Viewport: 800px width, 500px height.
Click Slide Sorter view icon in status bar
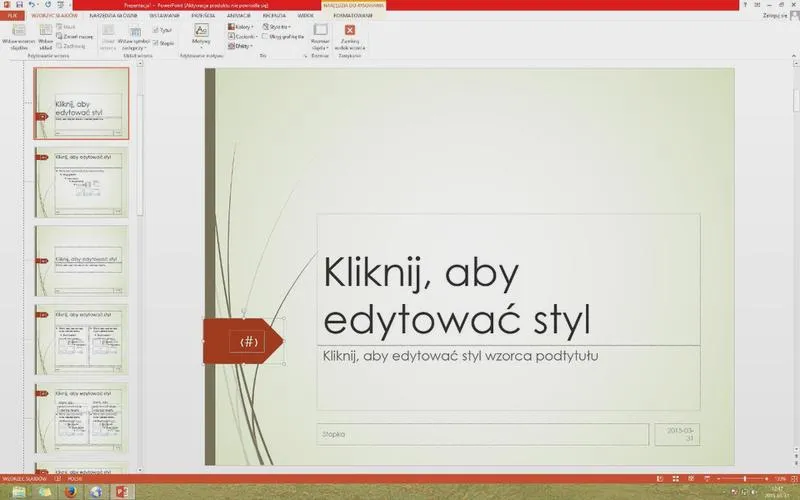coord(676,479)
